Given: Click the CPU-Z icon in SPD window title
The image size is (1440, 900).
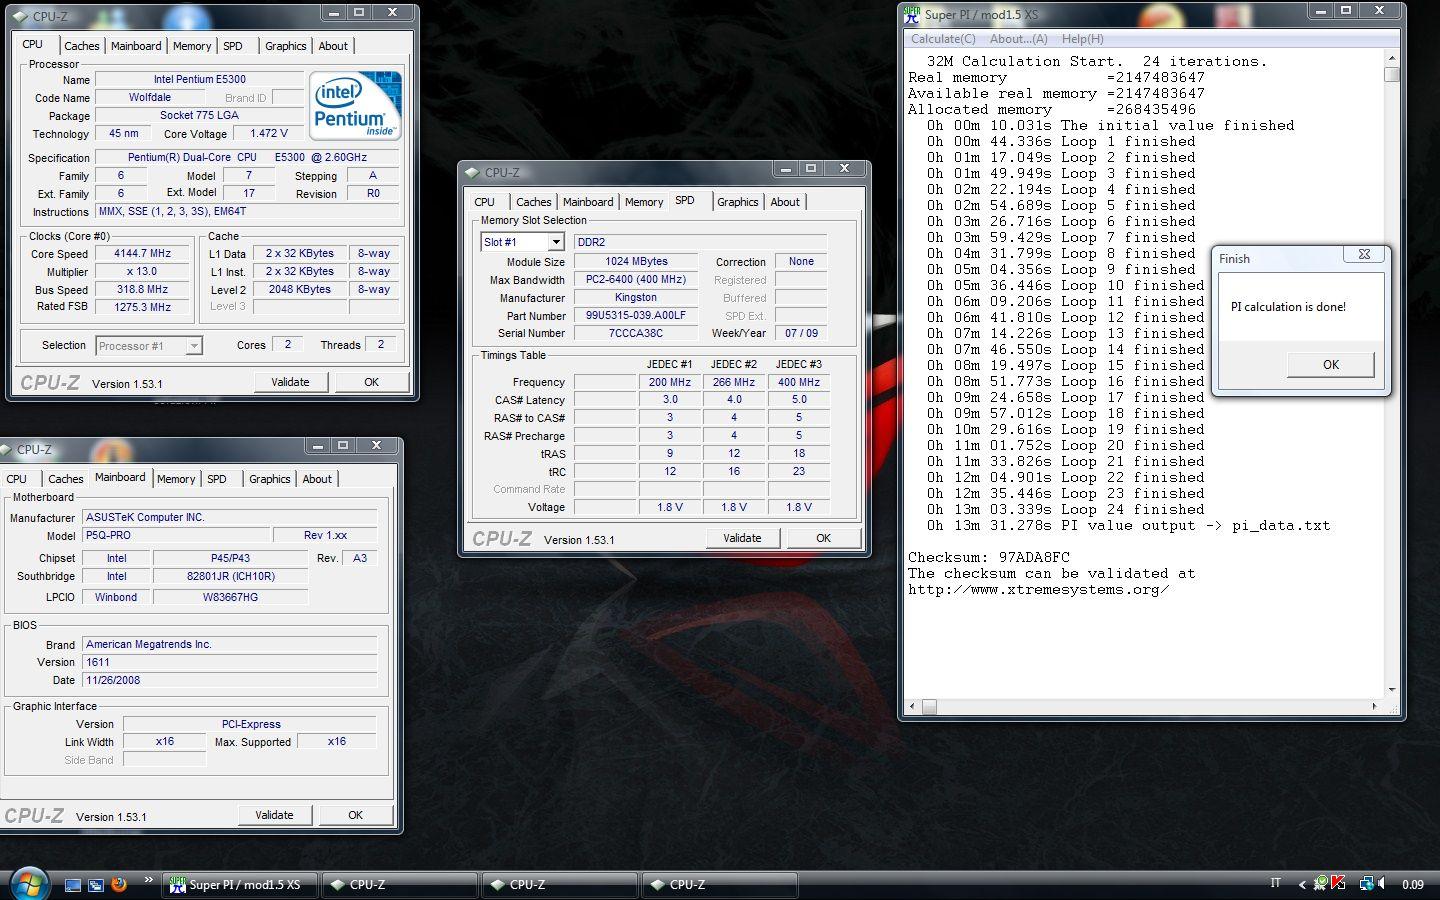Looking at the screenshot, I should (472, 172).
